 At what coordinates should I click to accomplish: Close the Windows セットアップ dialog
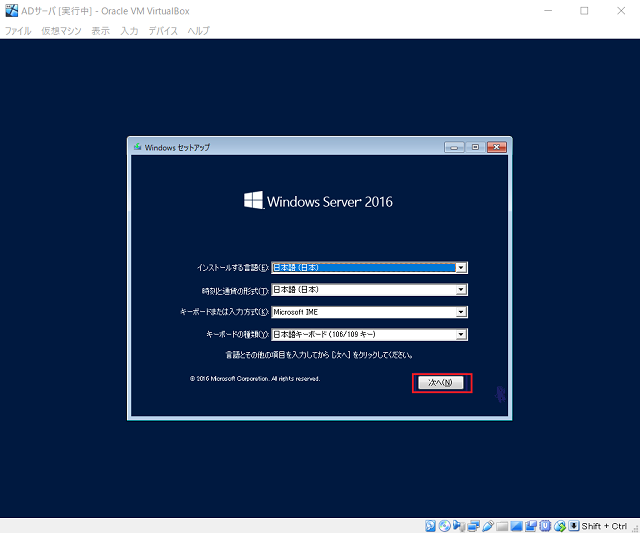point(496,147)
